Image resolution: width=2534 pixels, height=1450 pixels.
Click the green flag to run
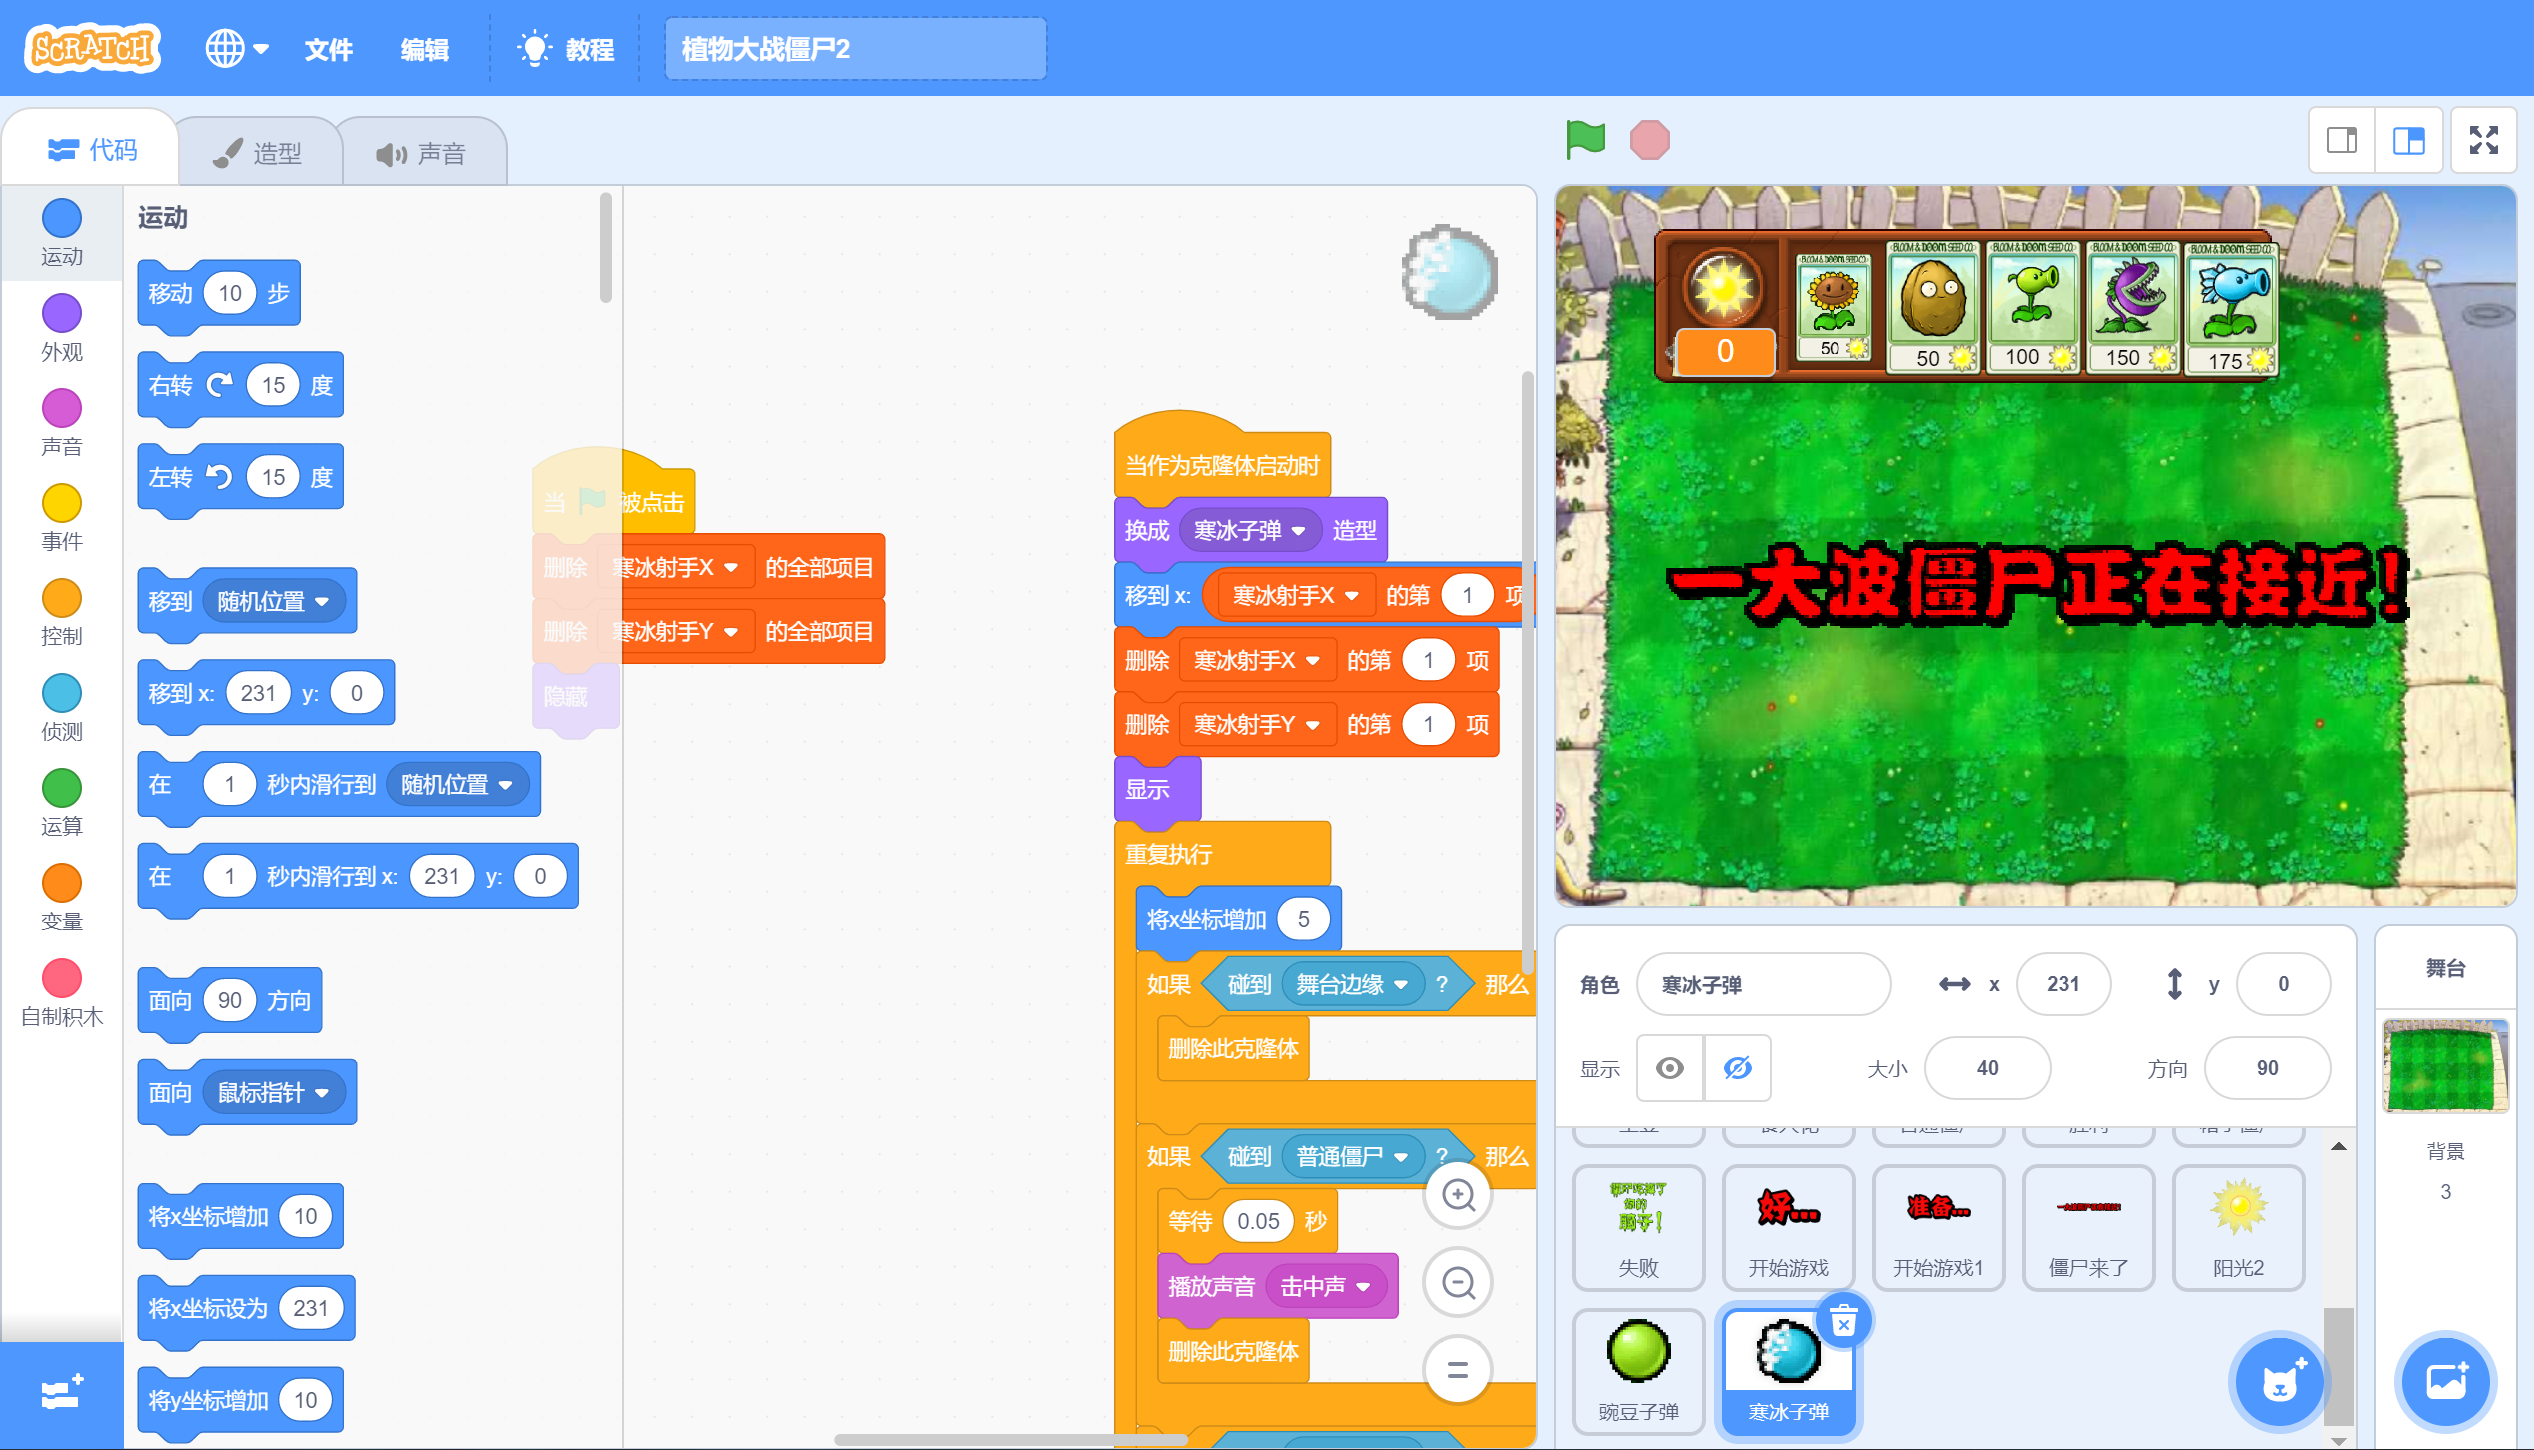coord(1585,139)
